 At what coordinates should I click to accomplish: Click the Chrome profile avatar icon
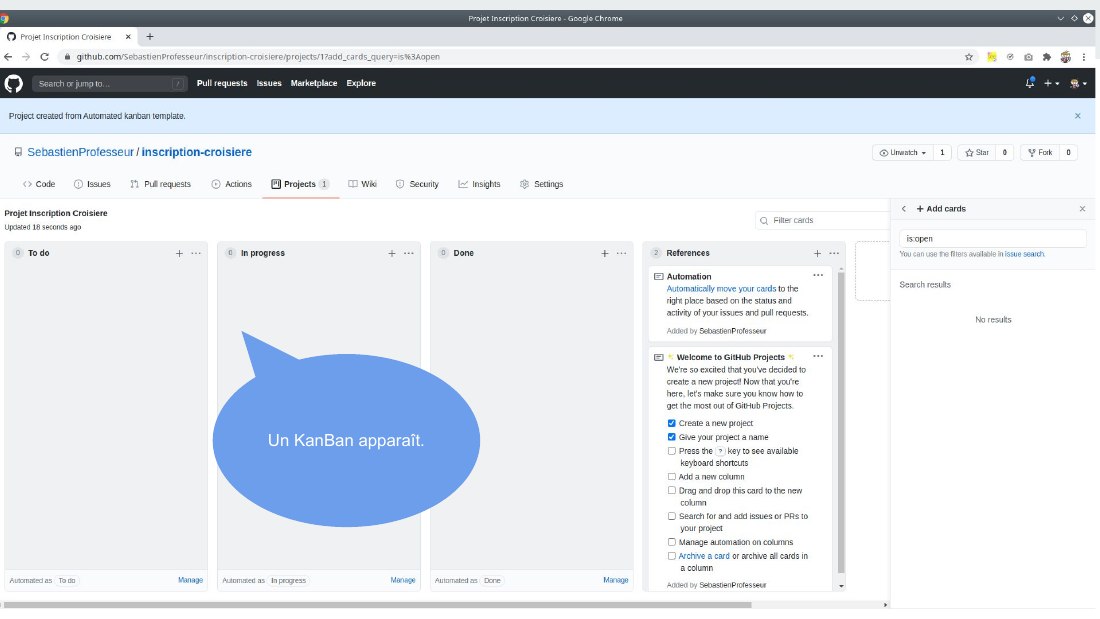click(x=1066, y=57)
